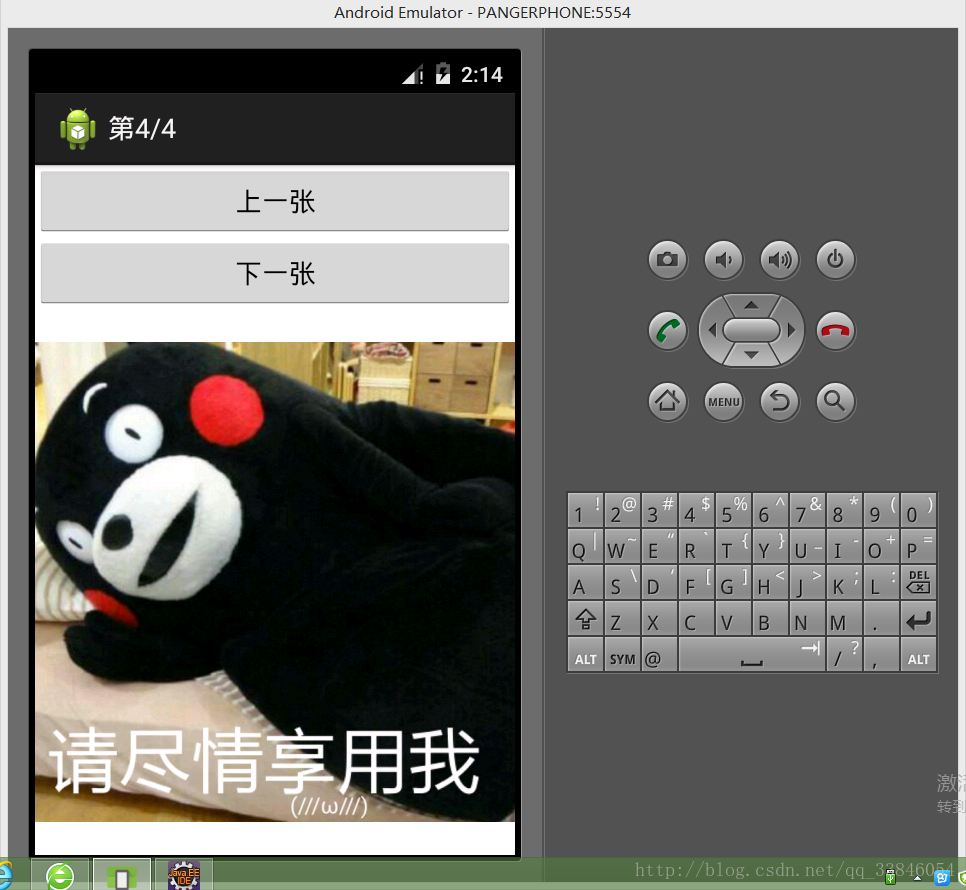Raise volume with the volume up button
The width and height of the screenshot is (966, 890).
779,259
